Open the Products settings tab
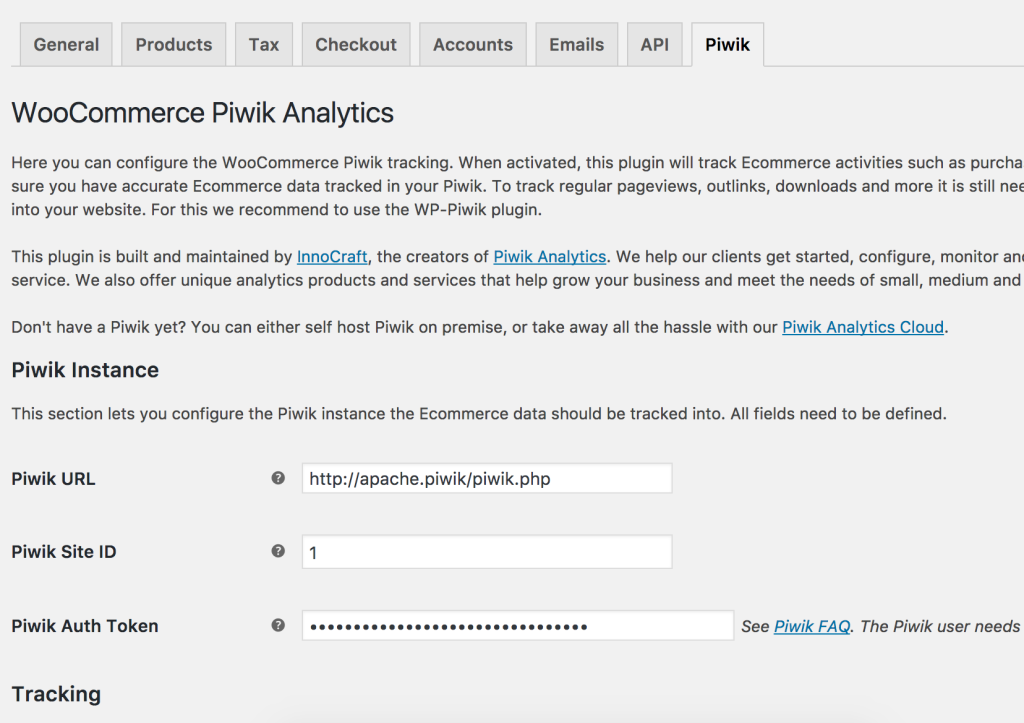1024x723 pixels. 174,45
